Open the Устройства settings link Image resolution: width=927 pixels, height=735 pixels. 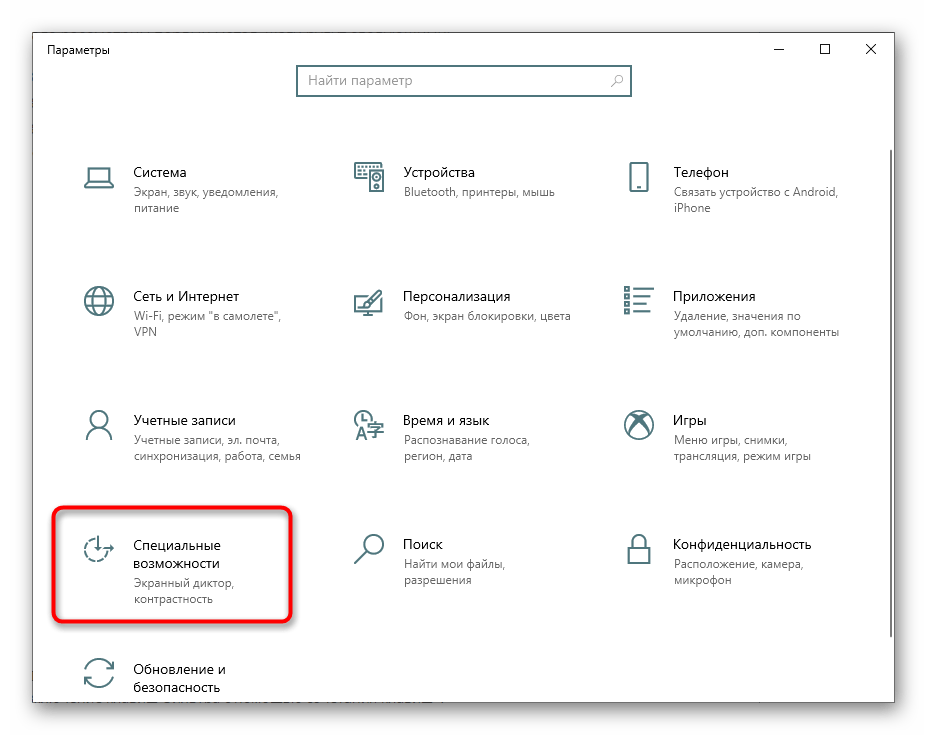439,173
